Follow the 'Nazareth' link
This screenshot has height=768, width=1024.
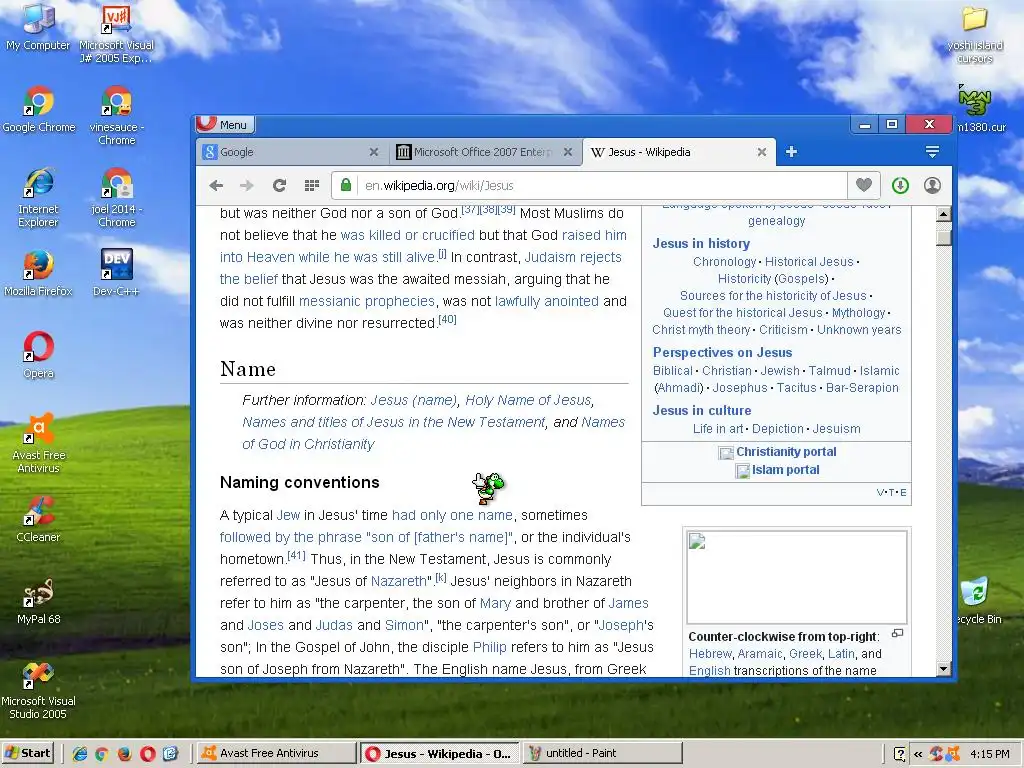[x=398, y=581]
